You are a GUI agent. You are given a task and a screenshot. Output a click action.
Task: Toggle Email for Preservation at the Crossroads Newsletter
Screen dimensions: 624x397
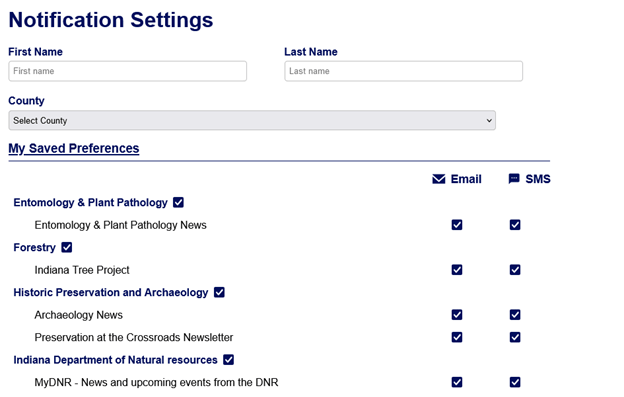click(457, 337)
